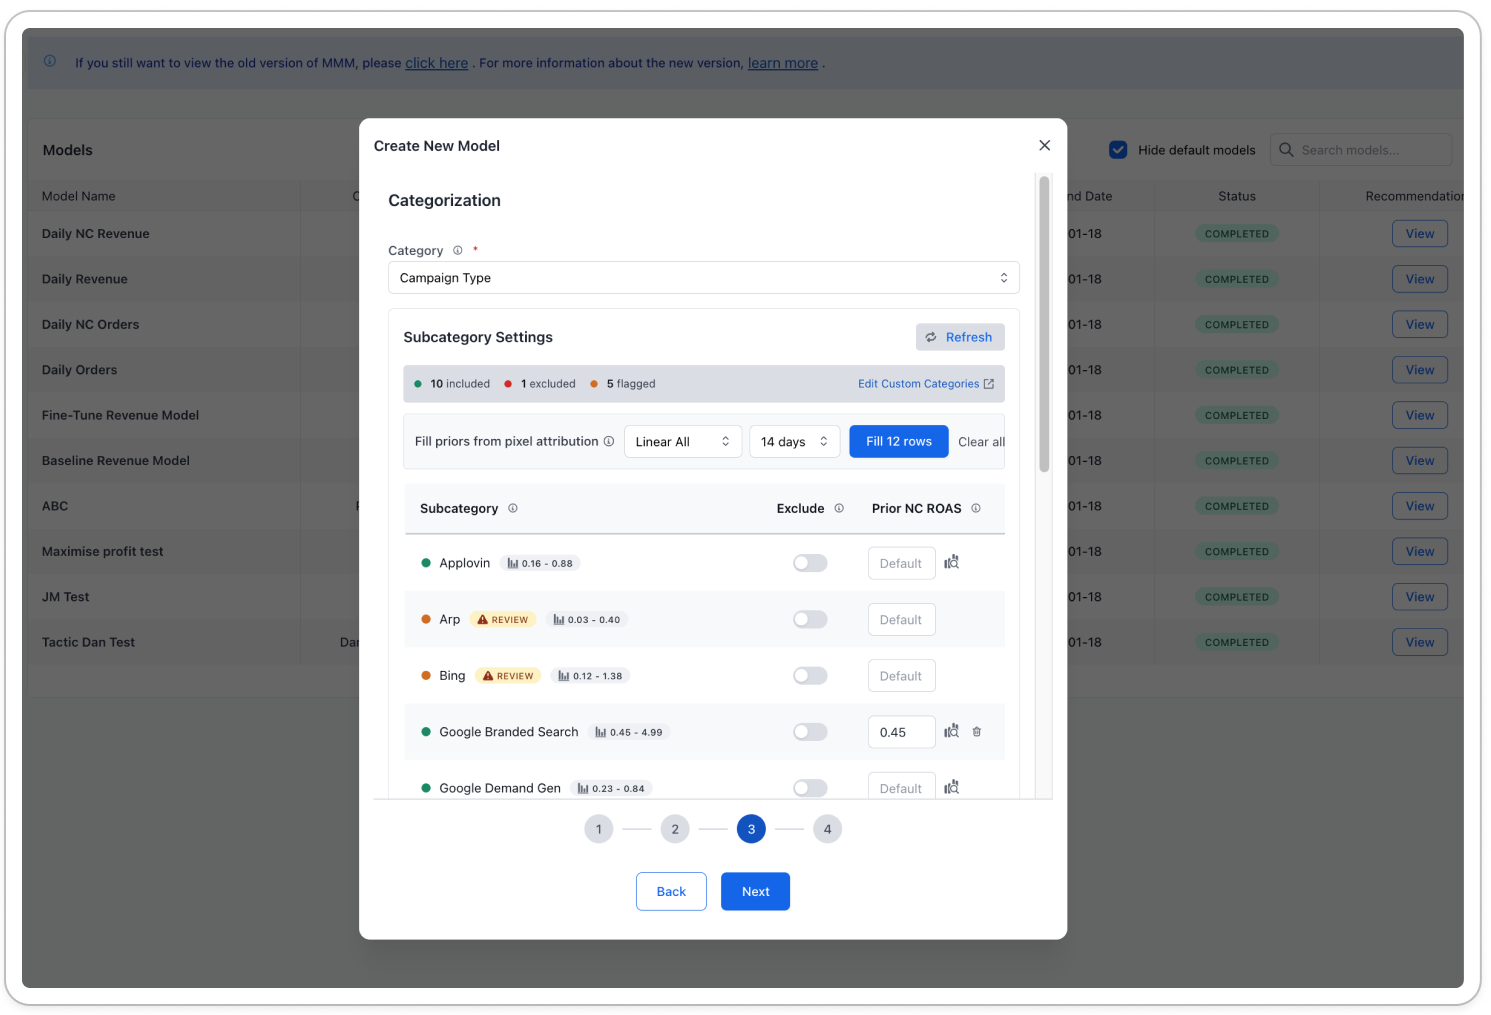
Task: Toggle Exclude switch for Bing
Action: pyautogui.click(x=810, y=676)
